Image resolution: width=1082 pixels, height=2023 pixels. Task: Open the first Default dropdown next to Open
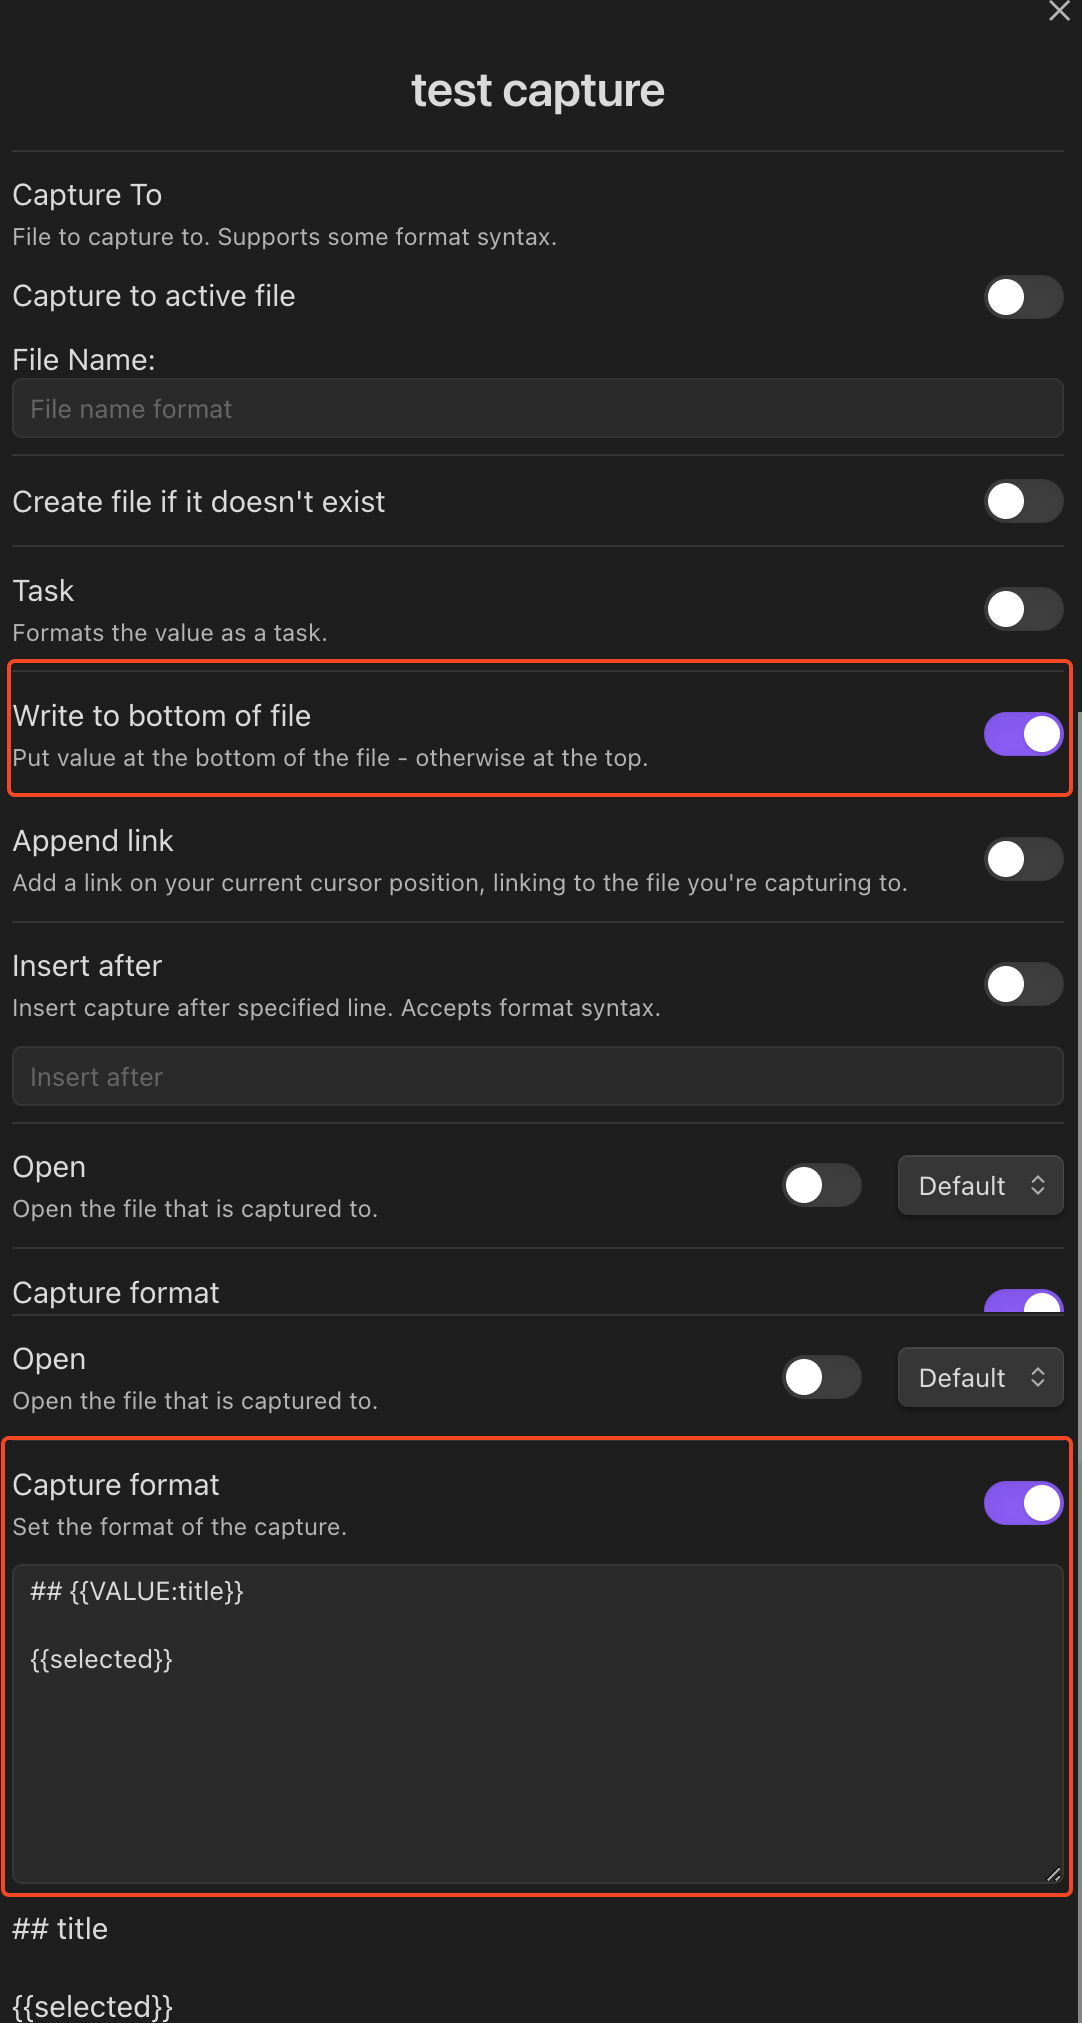coord(980,1185)
